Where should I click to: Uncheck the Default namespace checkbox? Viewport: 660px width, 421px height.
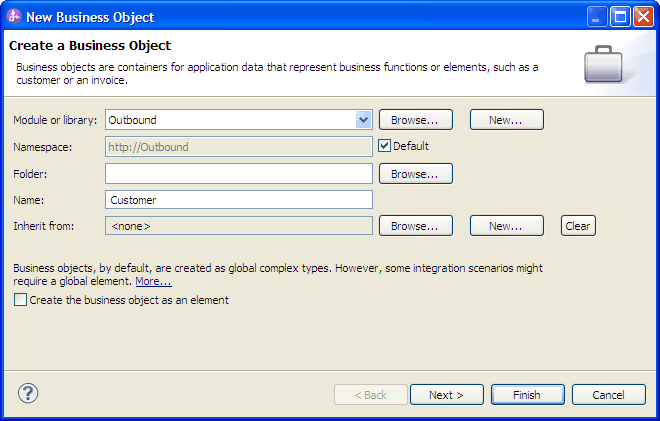click(x=384, y=146)
